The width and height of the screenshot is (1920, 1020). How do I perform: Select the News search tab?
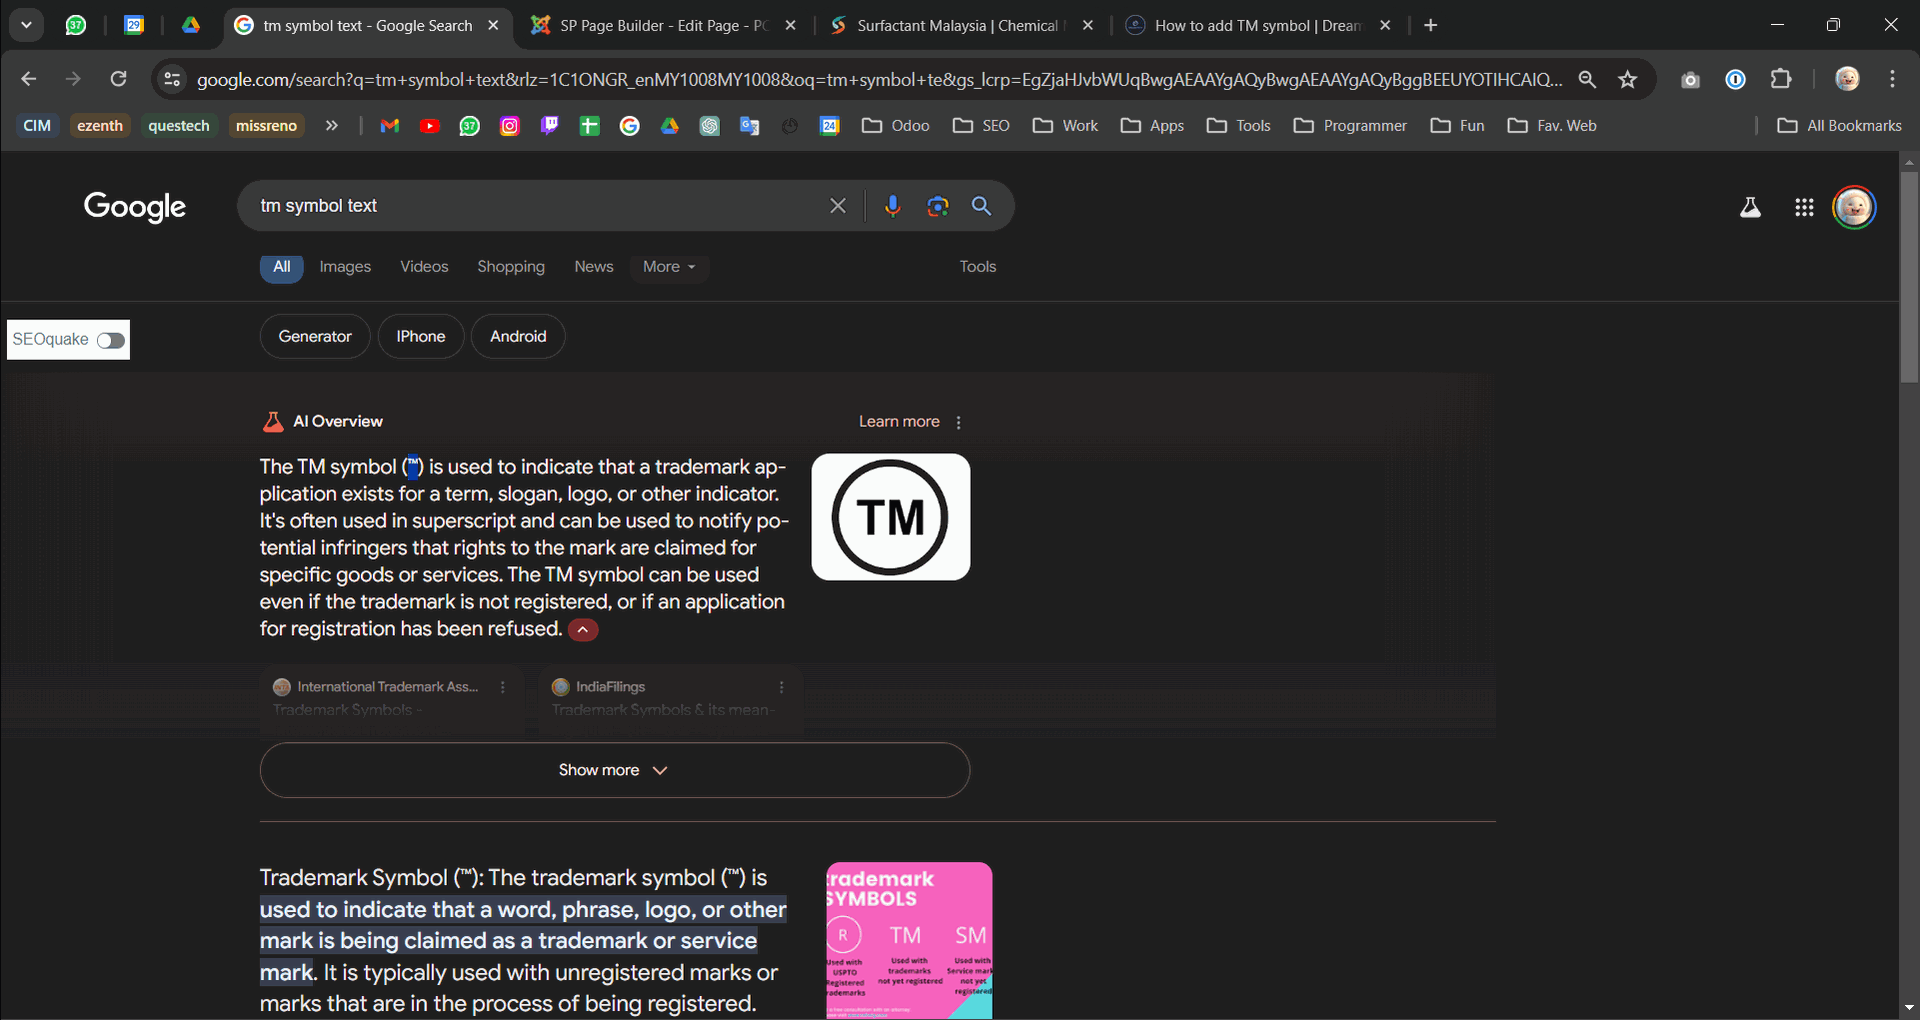pos(594,267)
